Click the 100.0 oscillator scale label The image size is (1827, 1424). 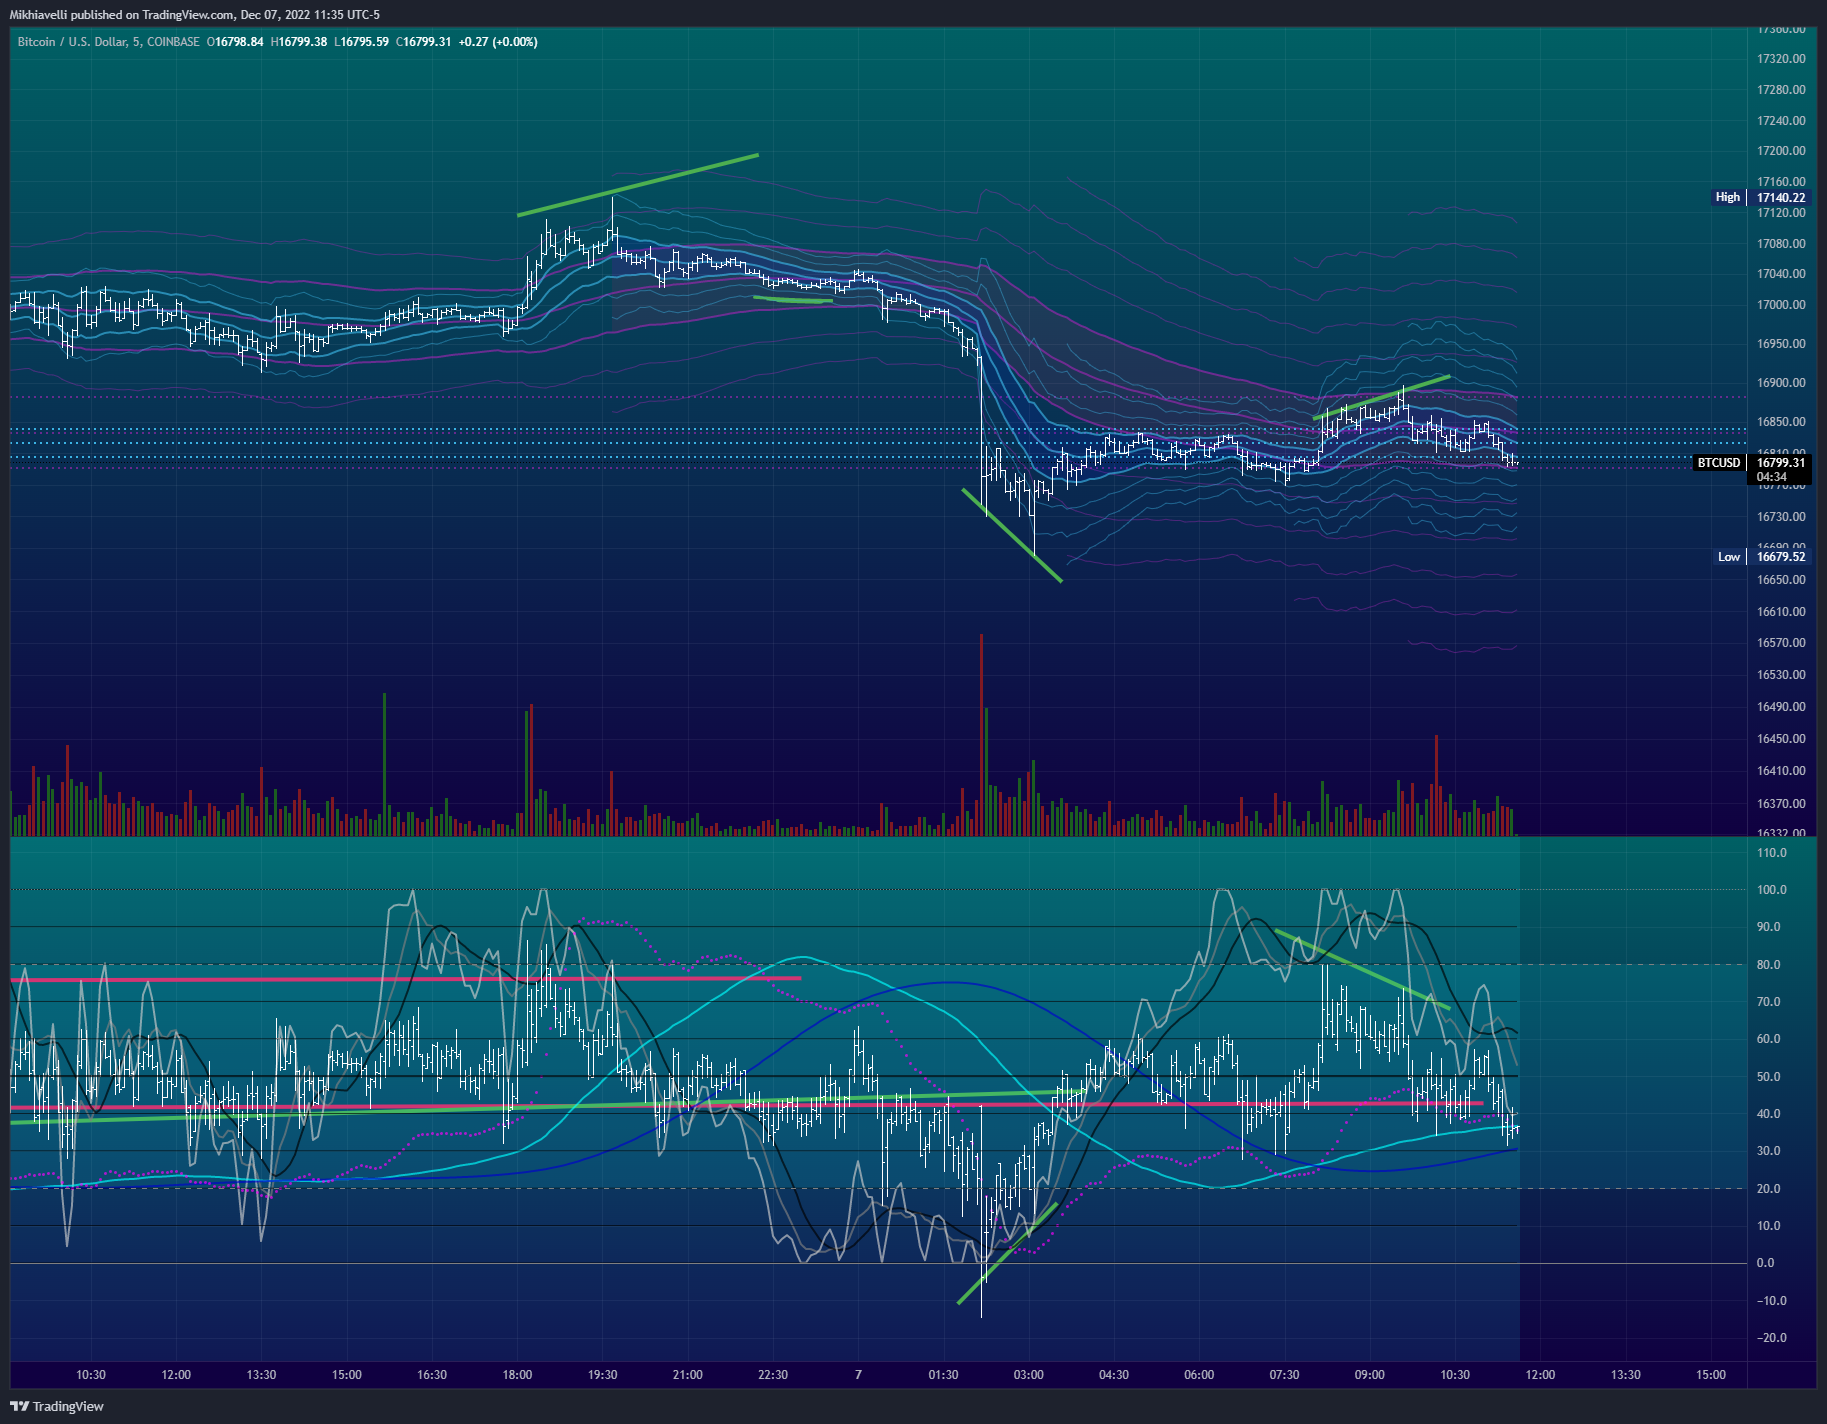coord(1772,890)
